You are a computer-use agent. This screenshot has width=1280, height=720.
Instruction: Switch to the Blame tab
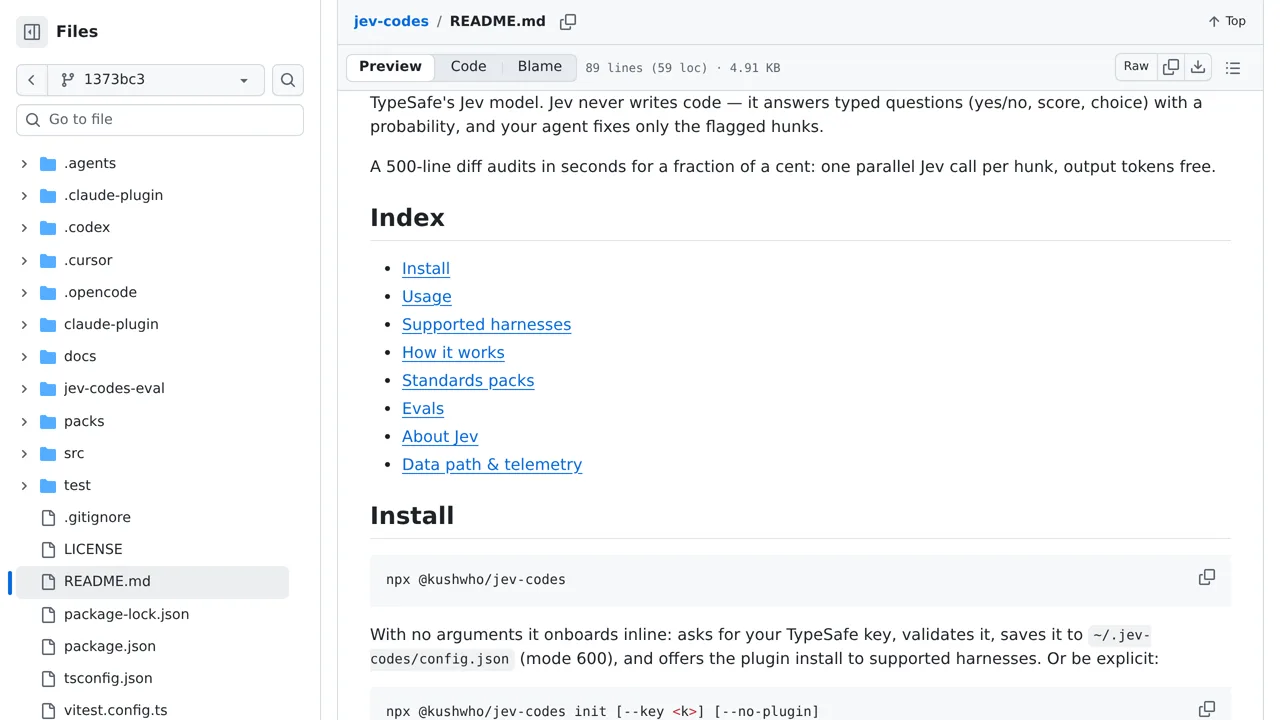(540, 67)
